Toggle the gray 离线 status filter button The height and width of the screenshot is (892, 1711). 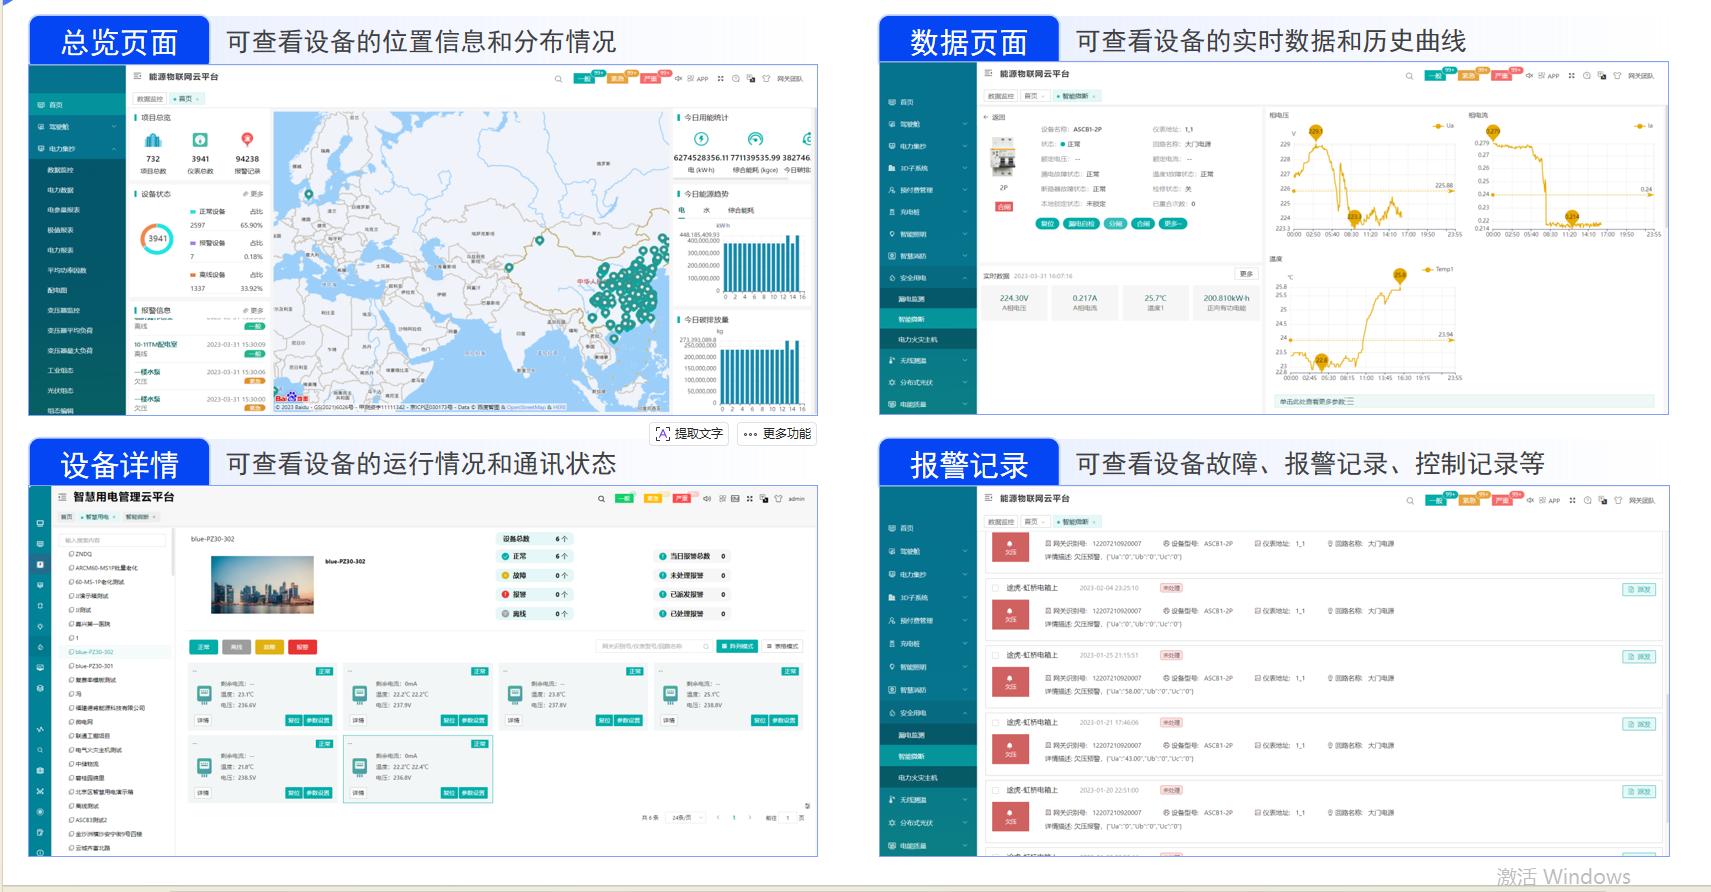pyautogui.click(x=236, y=647)
